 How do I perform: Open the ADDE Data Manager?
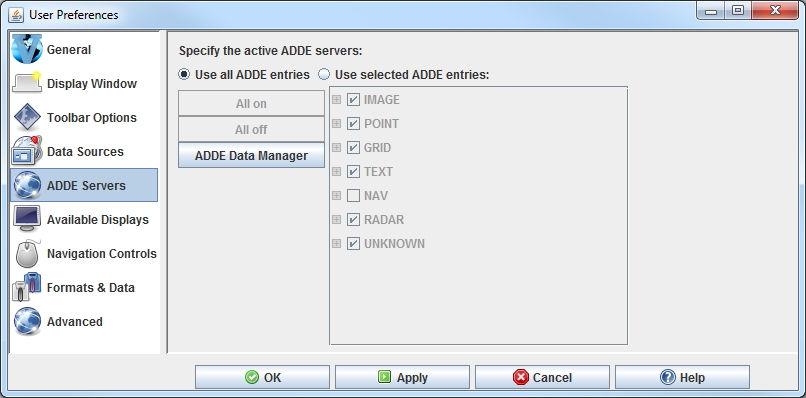pyautogui.click(x=251, y=155)
